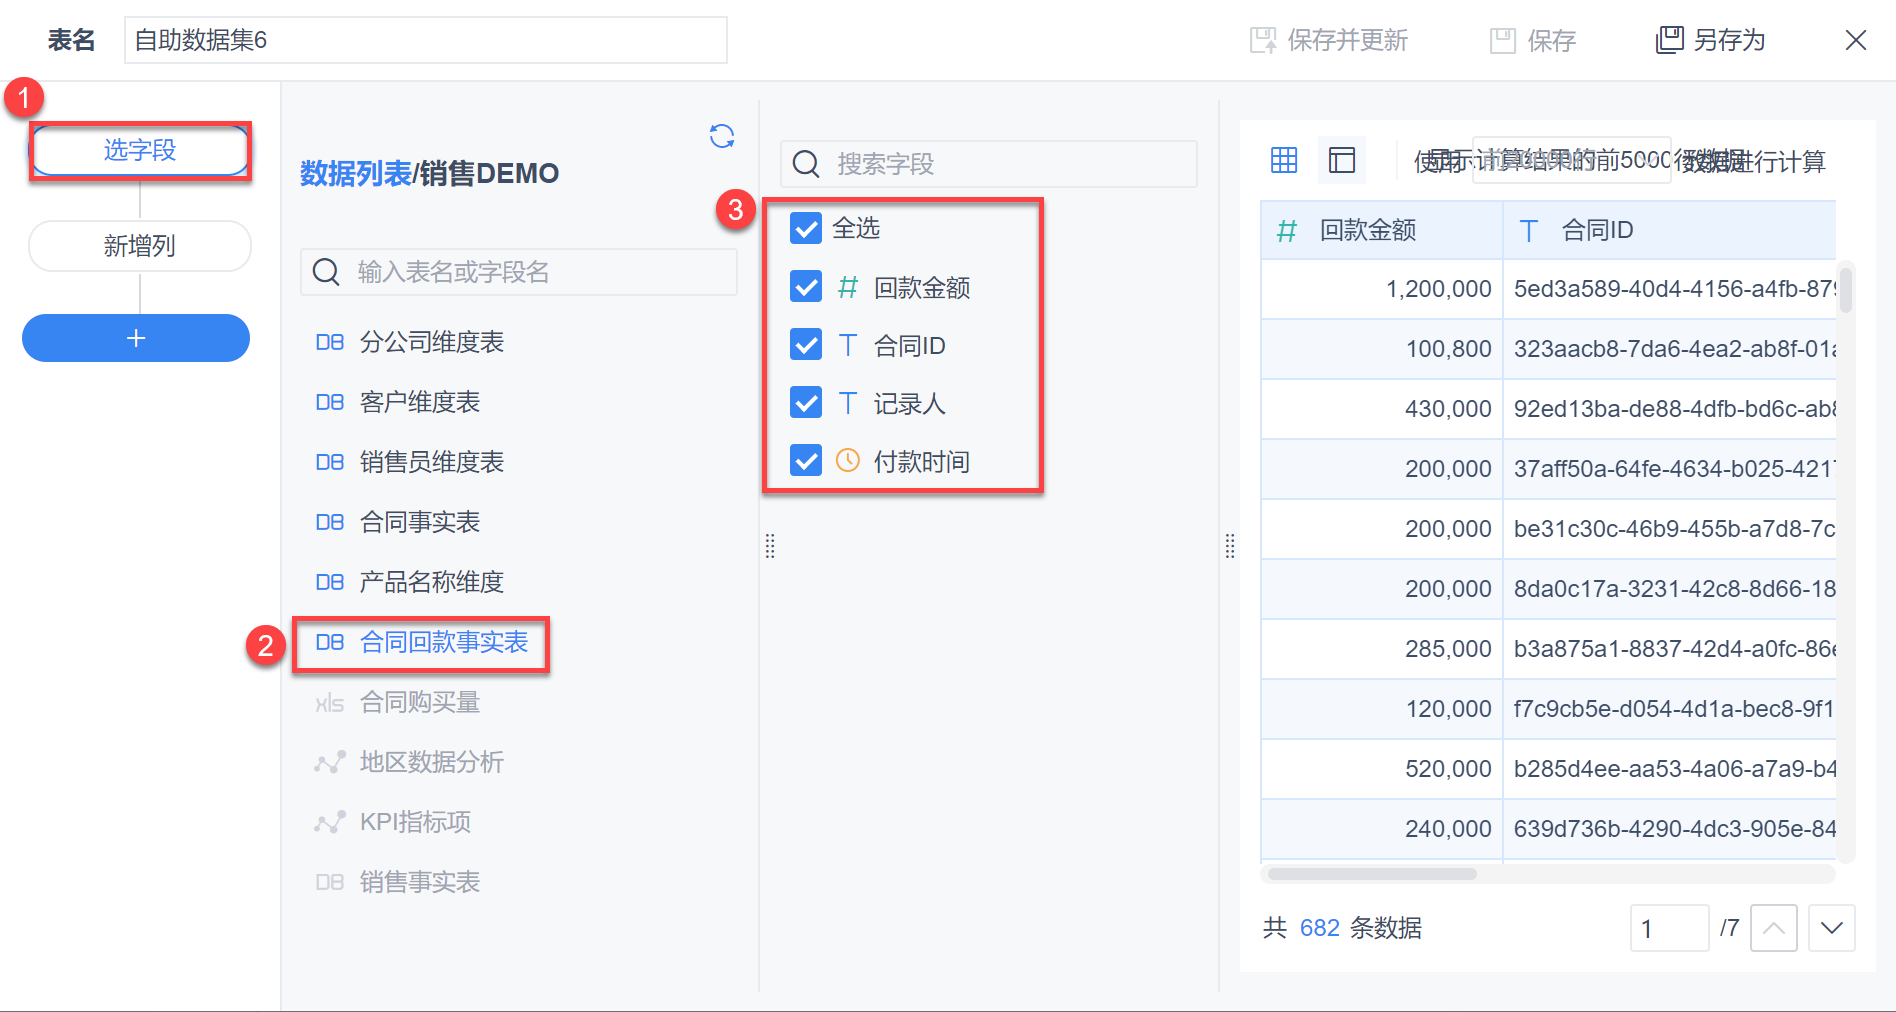This screenshot has width=1896, height=1012.
Task: Click the # icon in 回款金额 column header
Action: point(1287,231)
